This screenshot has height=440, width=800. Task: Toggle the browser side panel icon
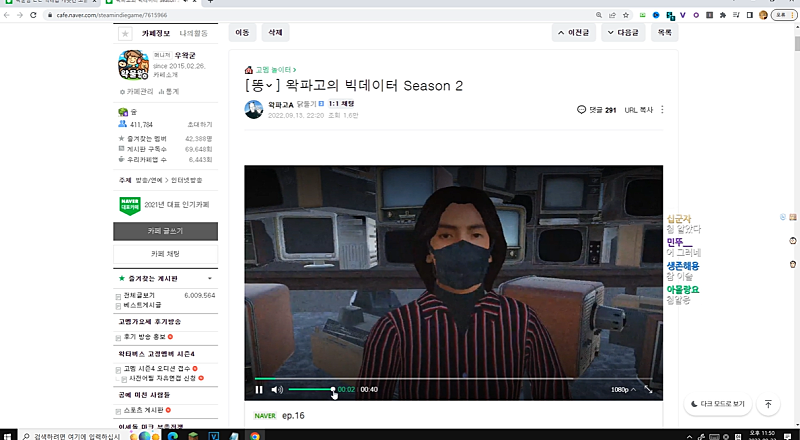click(749, 15)
